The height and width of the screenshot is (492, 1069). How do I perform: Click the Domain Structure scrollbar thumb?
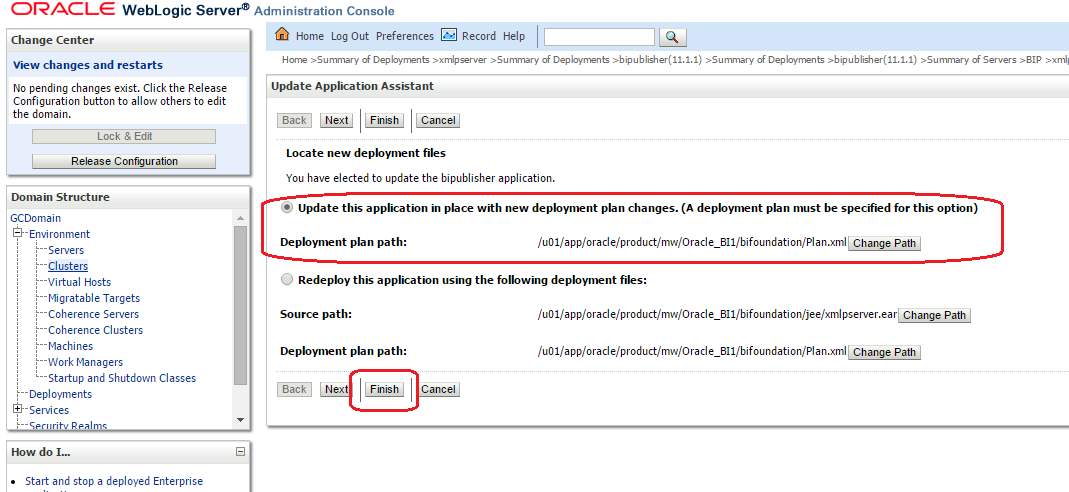click(240, 305)
